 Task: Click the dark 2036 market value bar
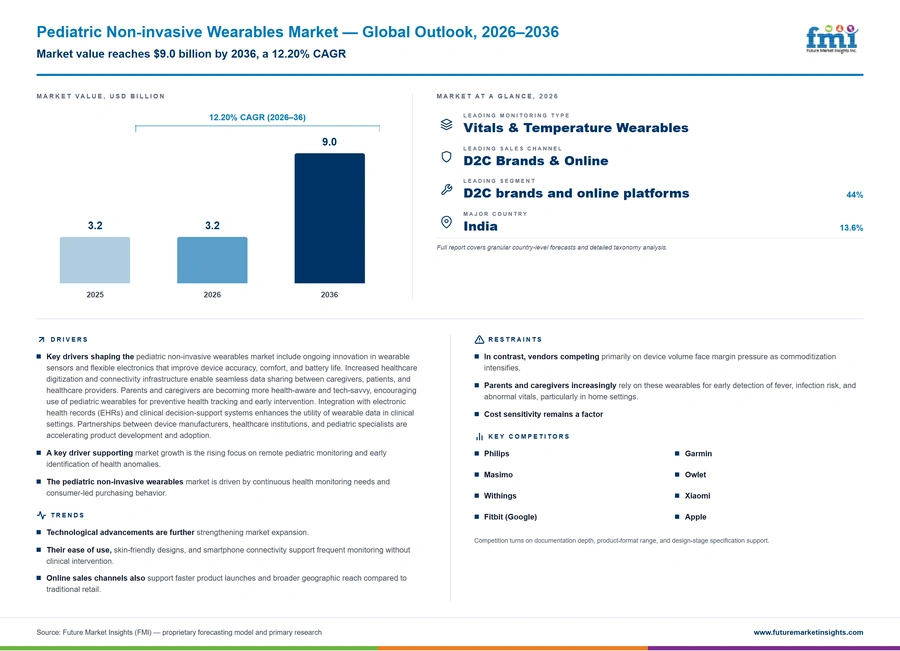pyautogui.click(x=329, y=218)
